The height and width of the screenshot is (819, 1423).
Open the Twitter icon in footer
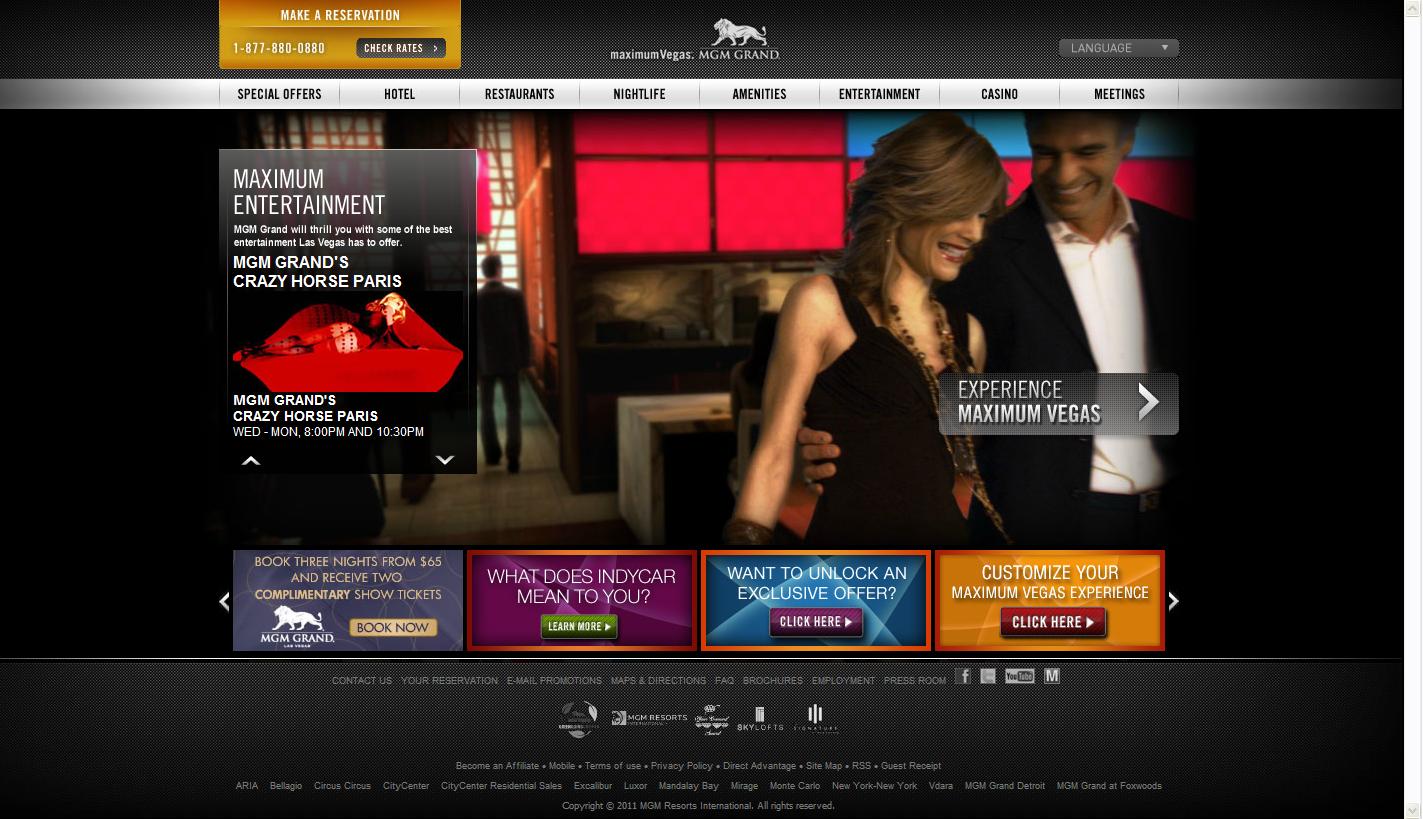pos(988,677)
